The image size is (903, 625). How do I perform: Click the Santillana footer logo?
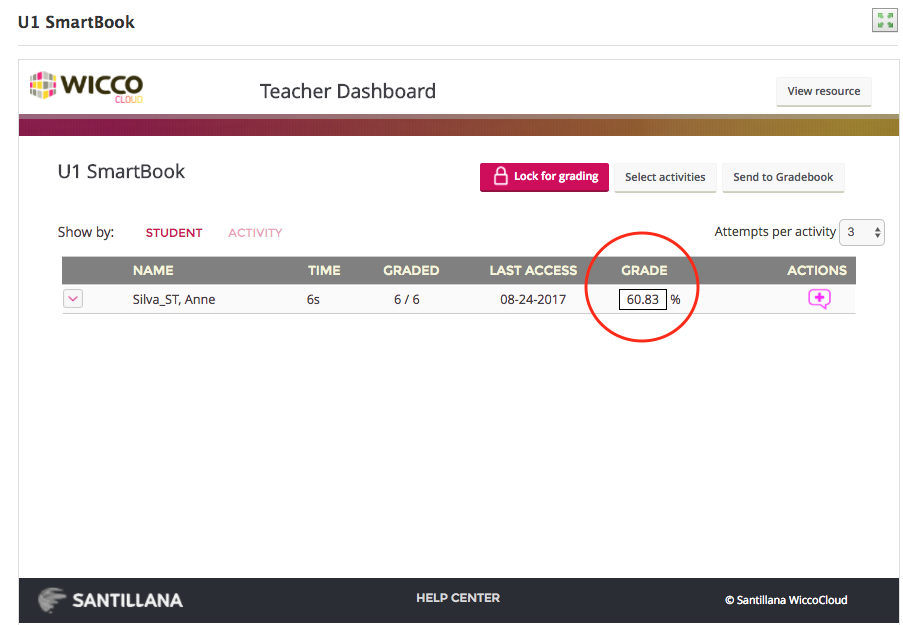coord(111,600)
